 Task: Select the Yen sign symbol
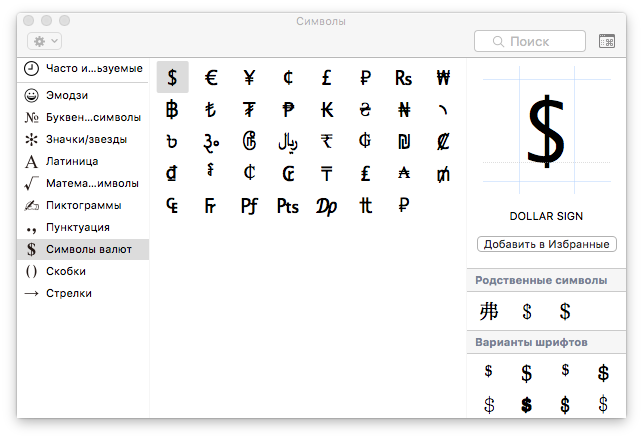tap(249, 78)
